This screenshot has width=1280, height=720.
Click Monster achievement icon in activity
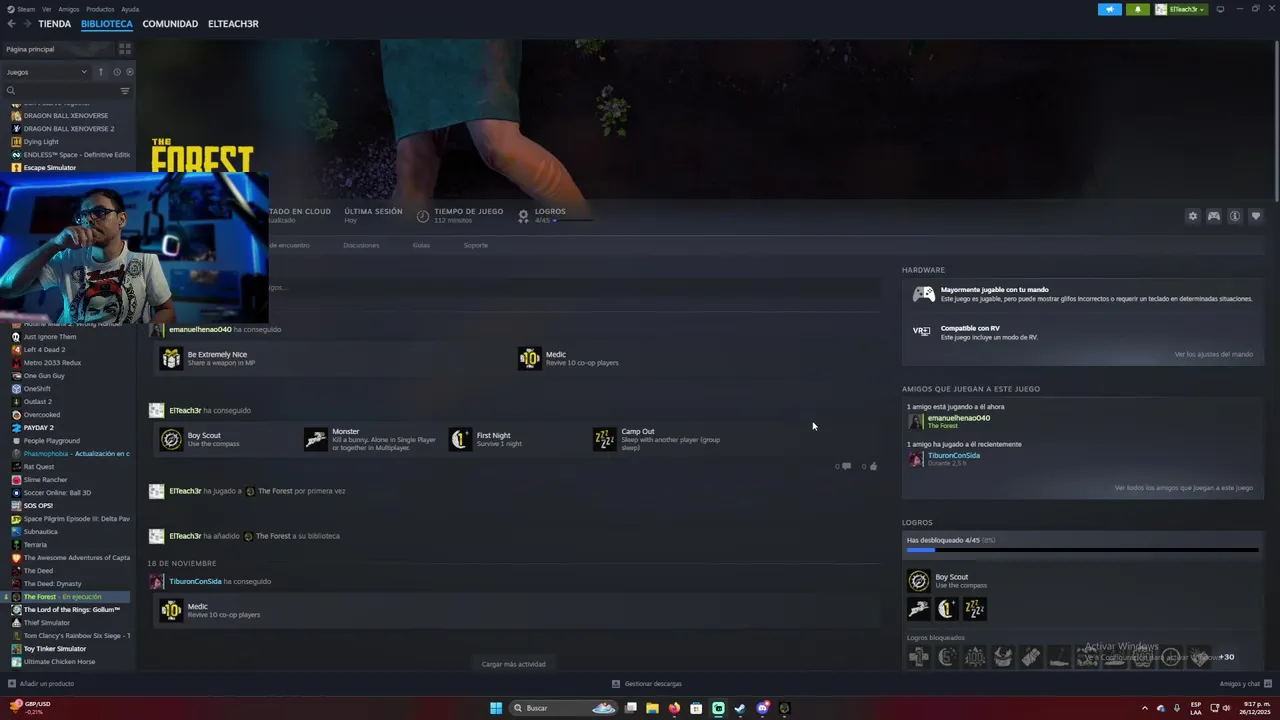pos(315,439)
